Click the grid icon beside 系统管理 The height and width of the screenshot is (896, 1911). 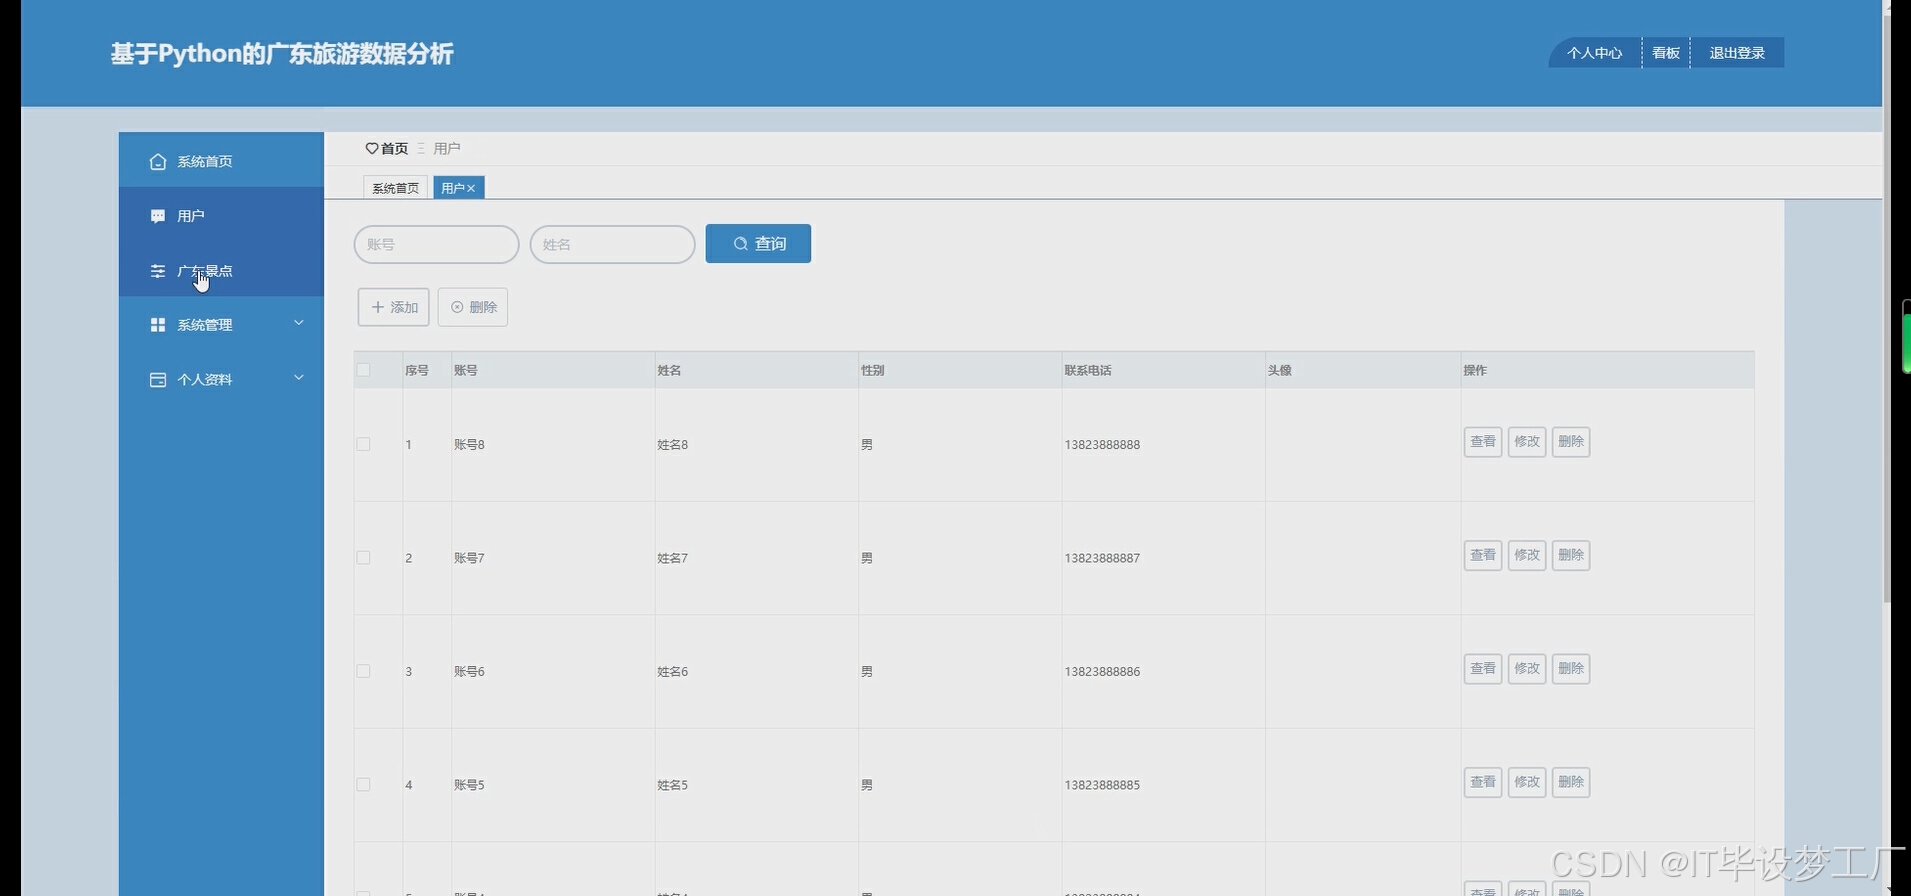(x=158, y=325)
